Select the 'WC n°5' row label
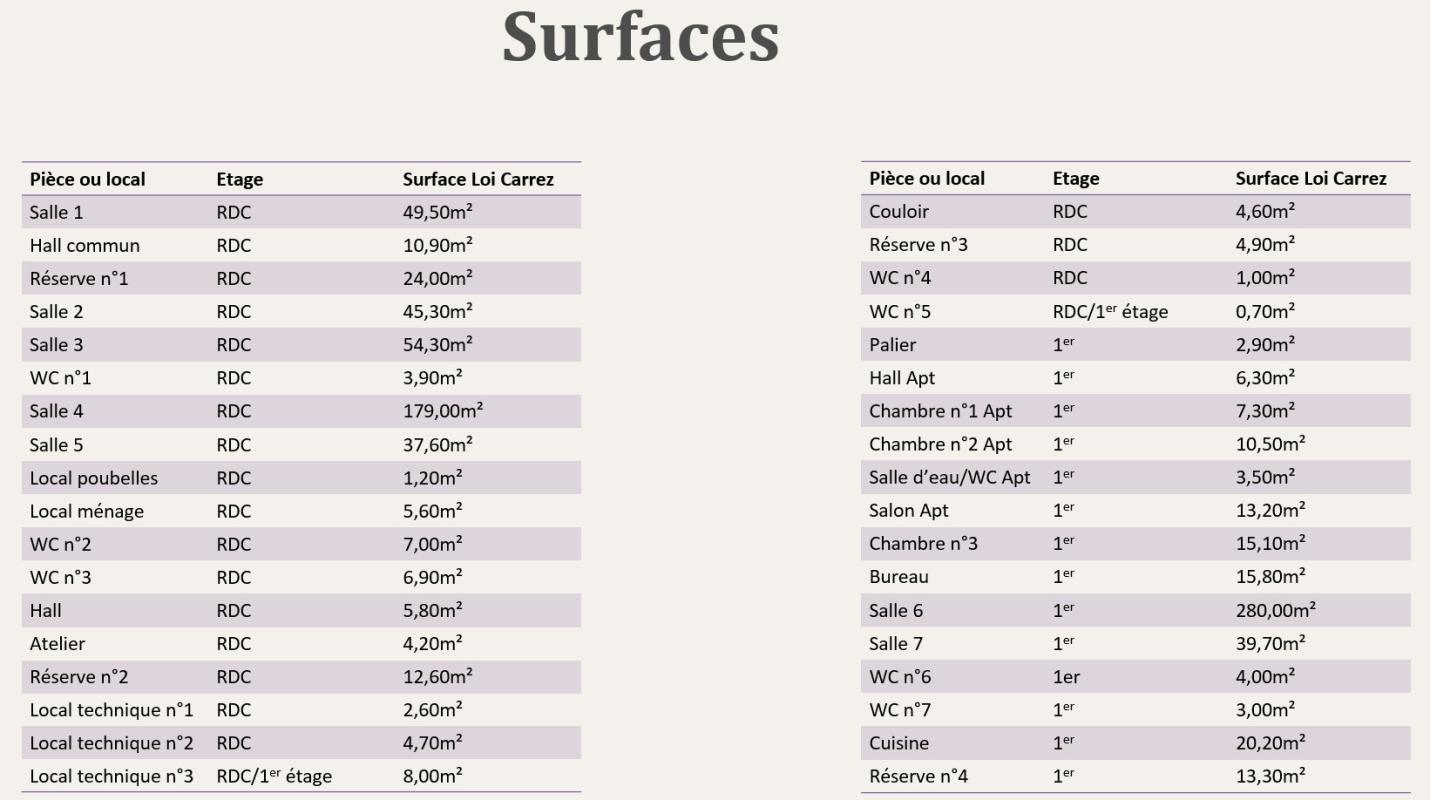 click(x=900, y=312)
